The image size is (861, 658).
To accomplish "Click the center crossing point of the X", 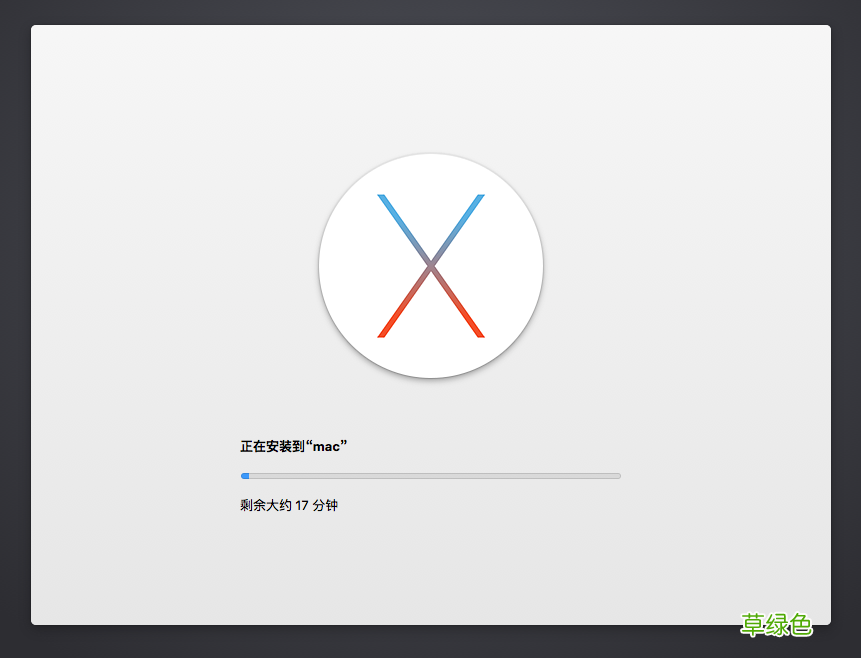I will coord(430,265).
